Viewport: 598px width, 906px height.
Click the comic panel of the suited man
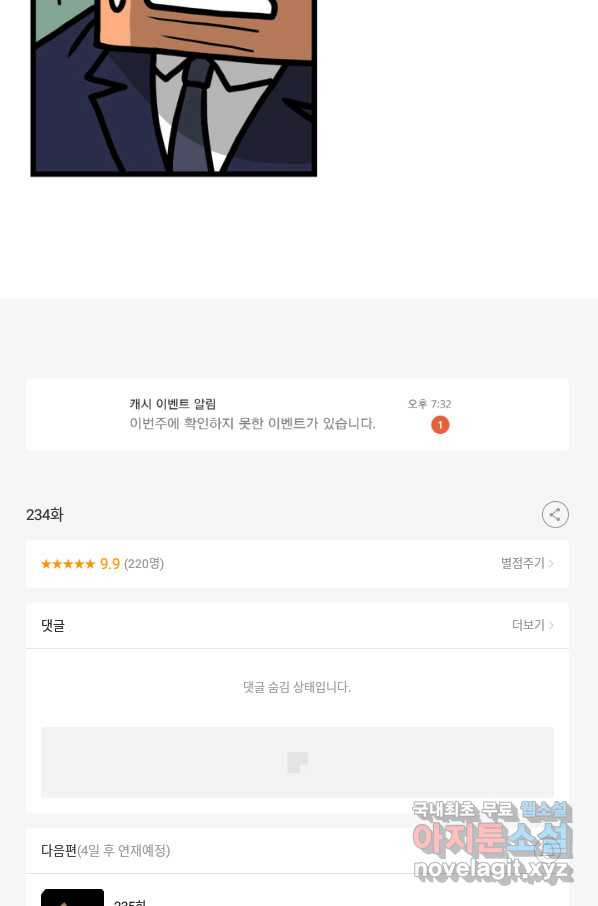click(x=174, y=88)
